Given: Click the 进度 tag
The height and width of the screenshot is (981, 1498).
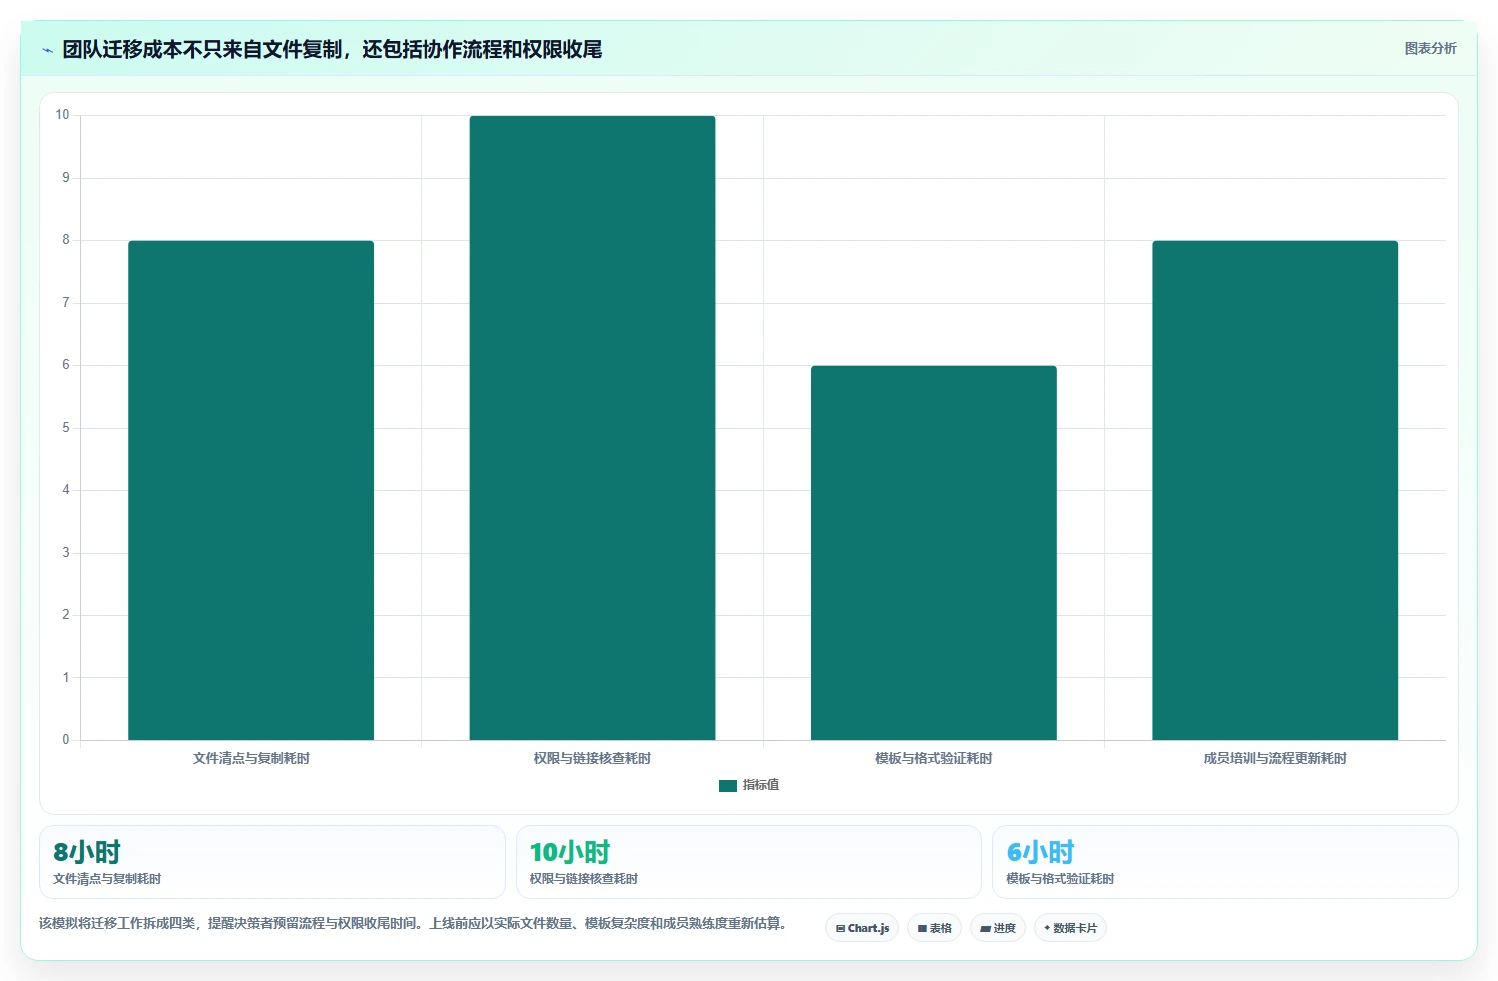Looking at the screenshot, I should [x=998, y=928].
